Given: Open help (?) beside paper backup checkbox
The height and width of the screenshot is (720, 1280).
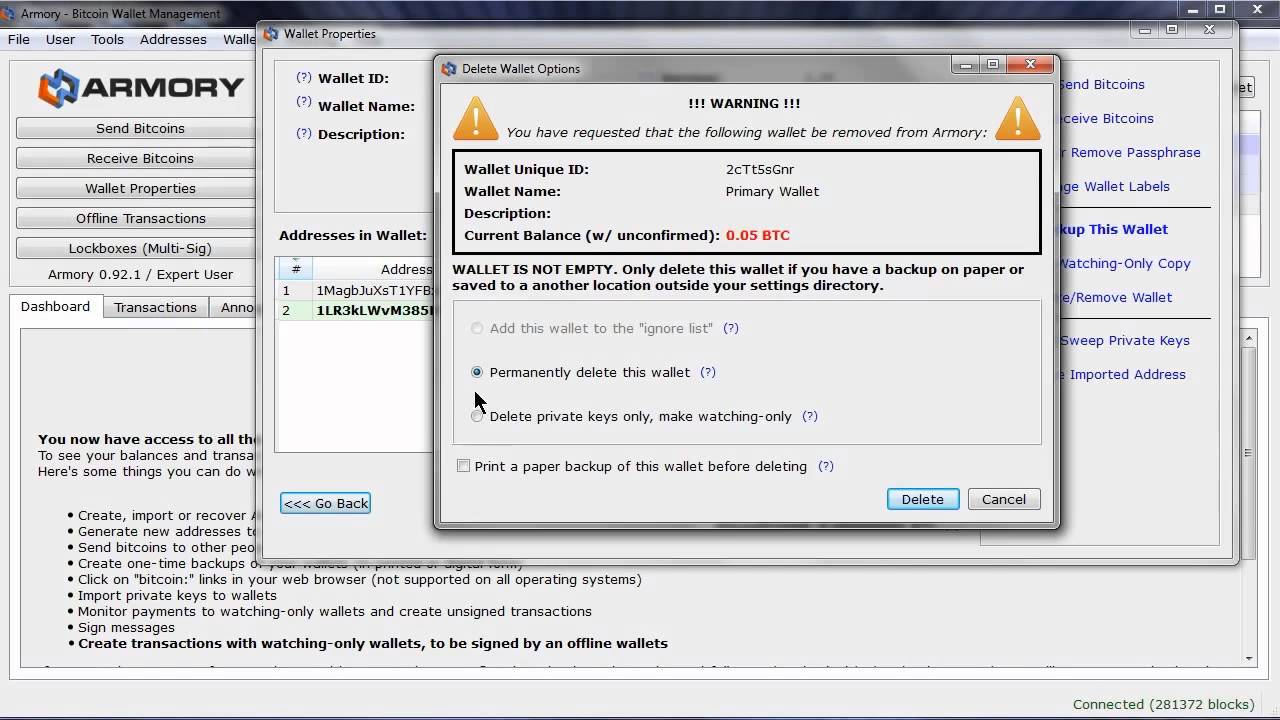Looking at the screenshot, I should [x=826, y=466].
